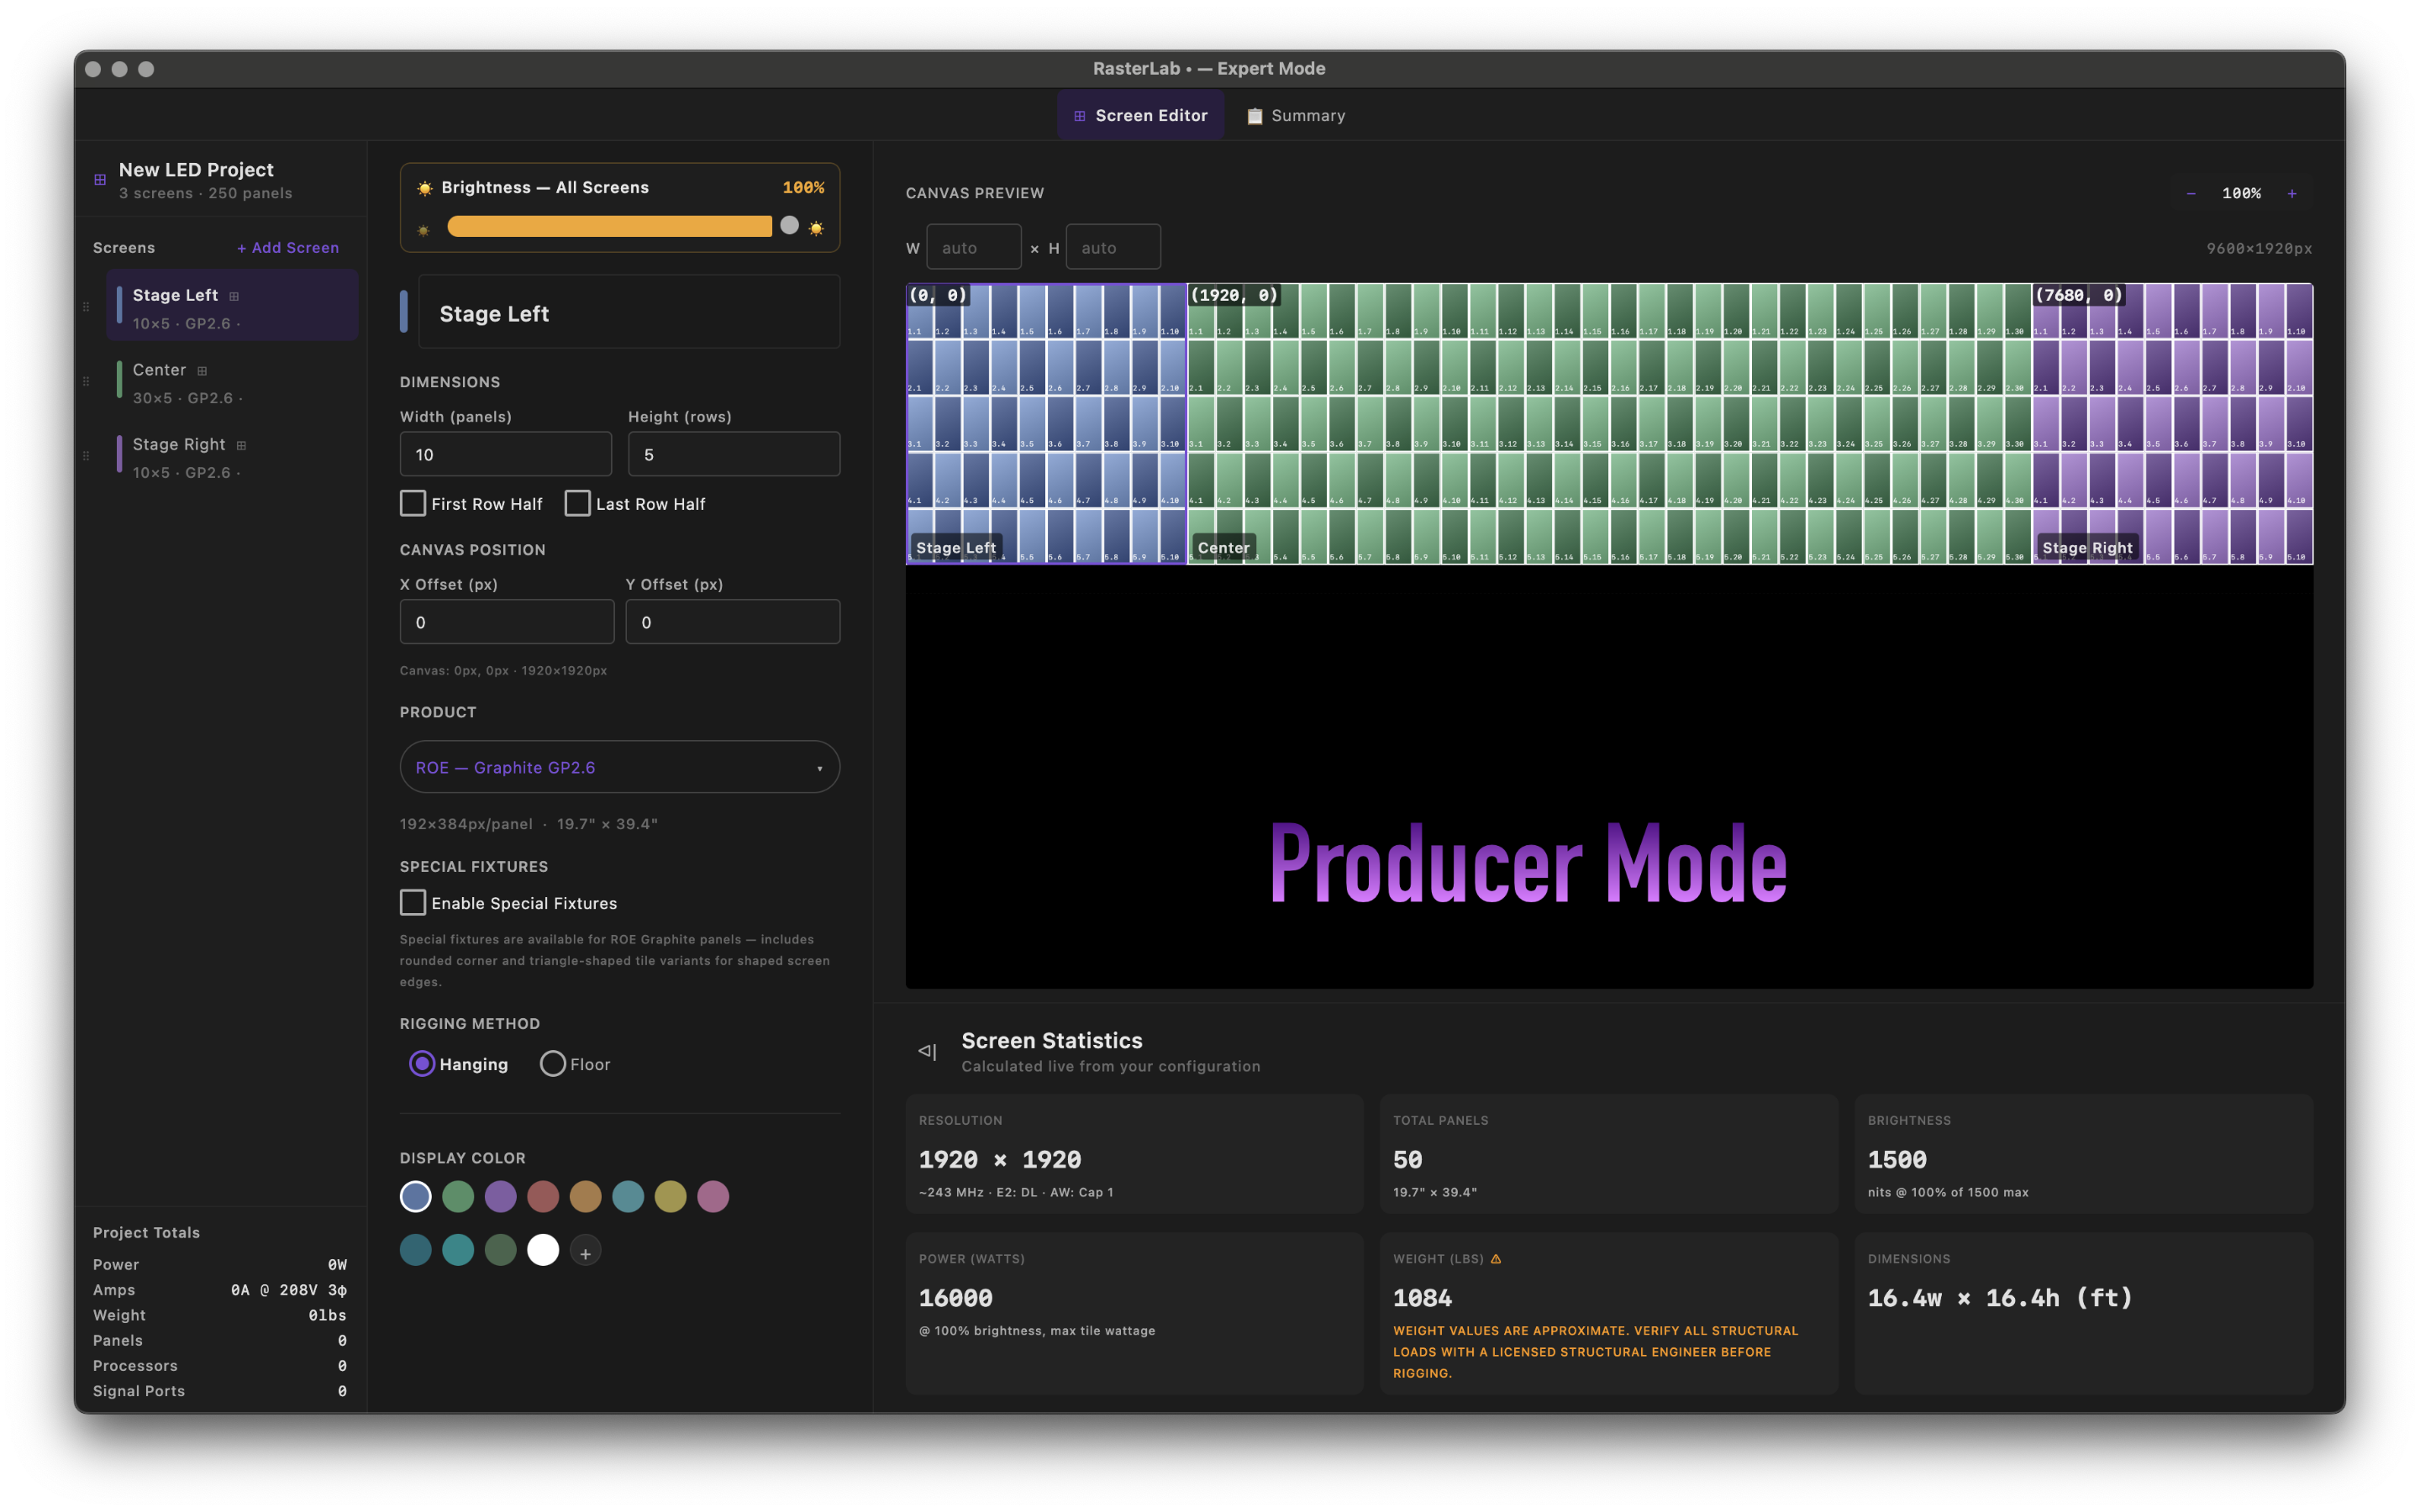Click the grid icon next to Center
The image size is (2420, 1512).
tap(202, 371)
